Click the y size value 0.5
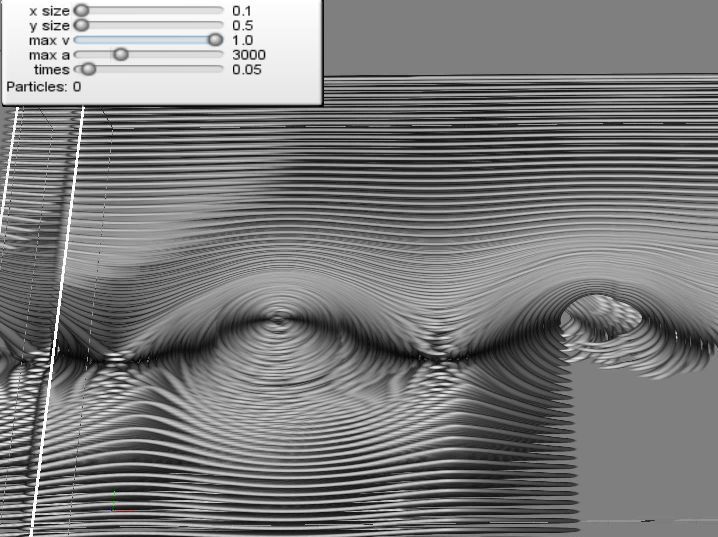This screenshot has width=718, height=537. 242,25
